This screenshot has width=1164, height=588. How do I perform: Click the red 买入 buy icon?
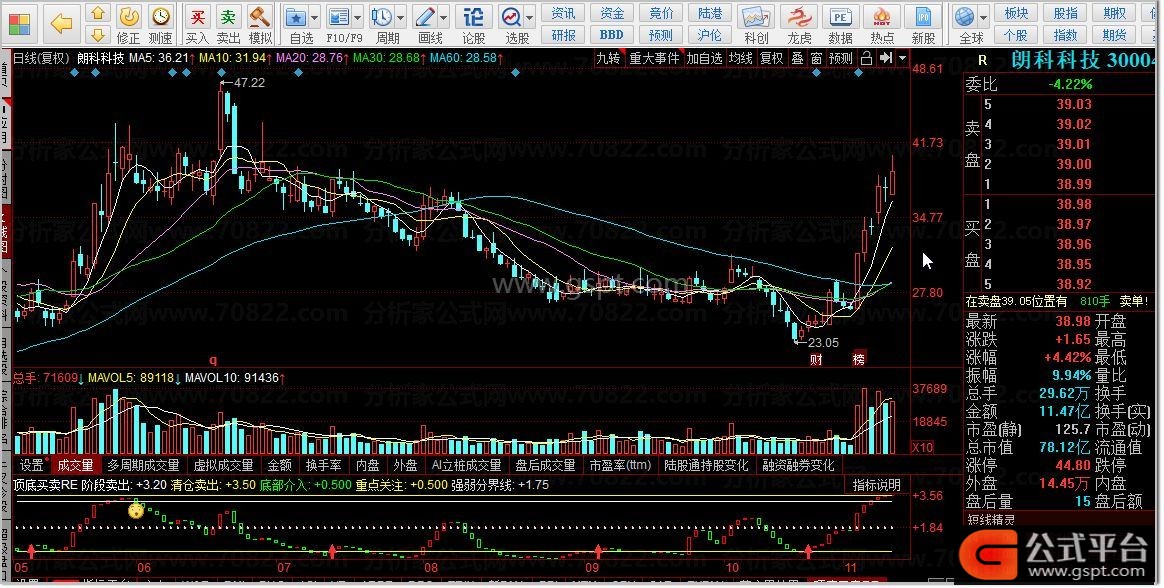click(197, 24)
